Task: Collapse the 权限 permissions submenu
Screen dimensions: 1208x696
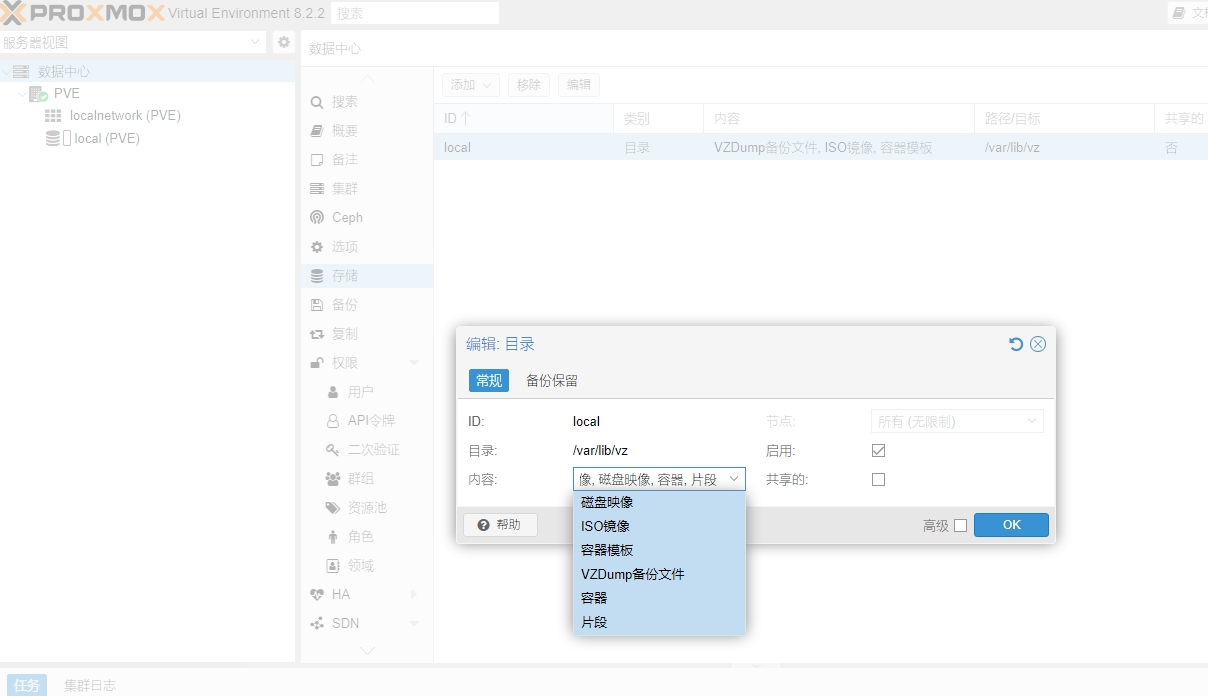Action: pos(414,362)
